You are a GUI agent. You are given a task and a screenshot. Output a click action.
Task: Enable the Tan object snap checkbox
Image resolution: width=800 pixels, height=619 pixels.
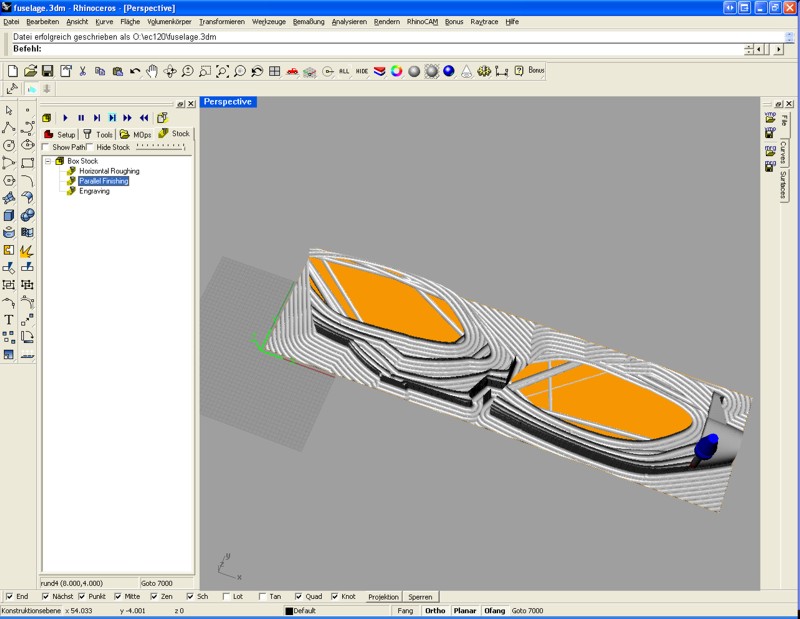(262, 596)
